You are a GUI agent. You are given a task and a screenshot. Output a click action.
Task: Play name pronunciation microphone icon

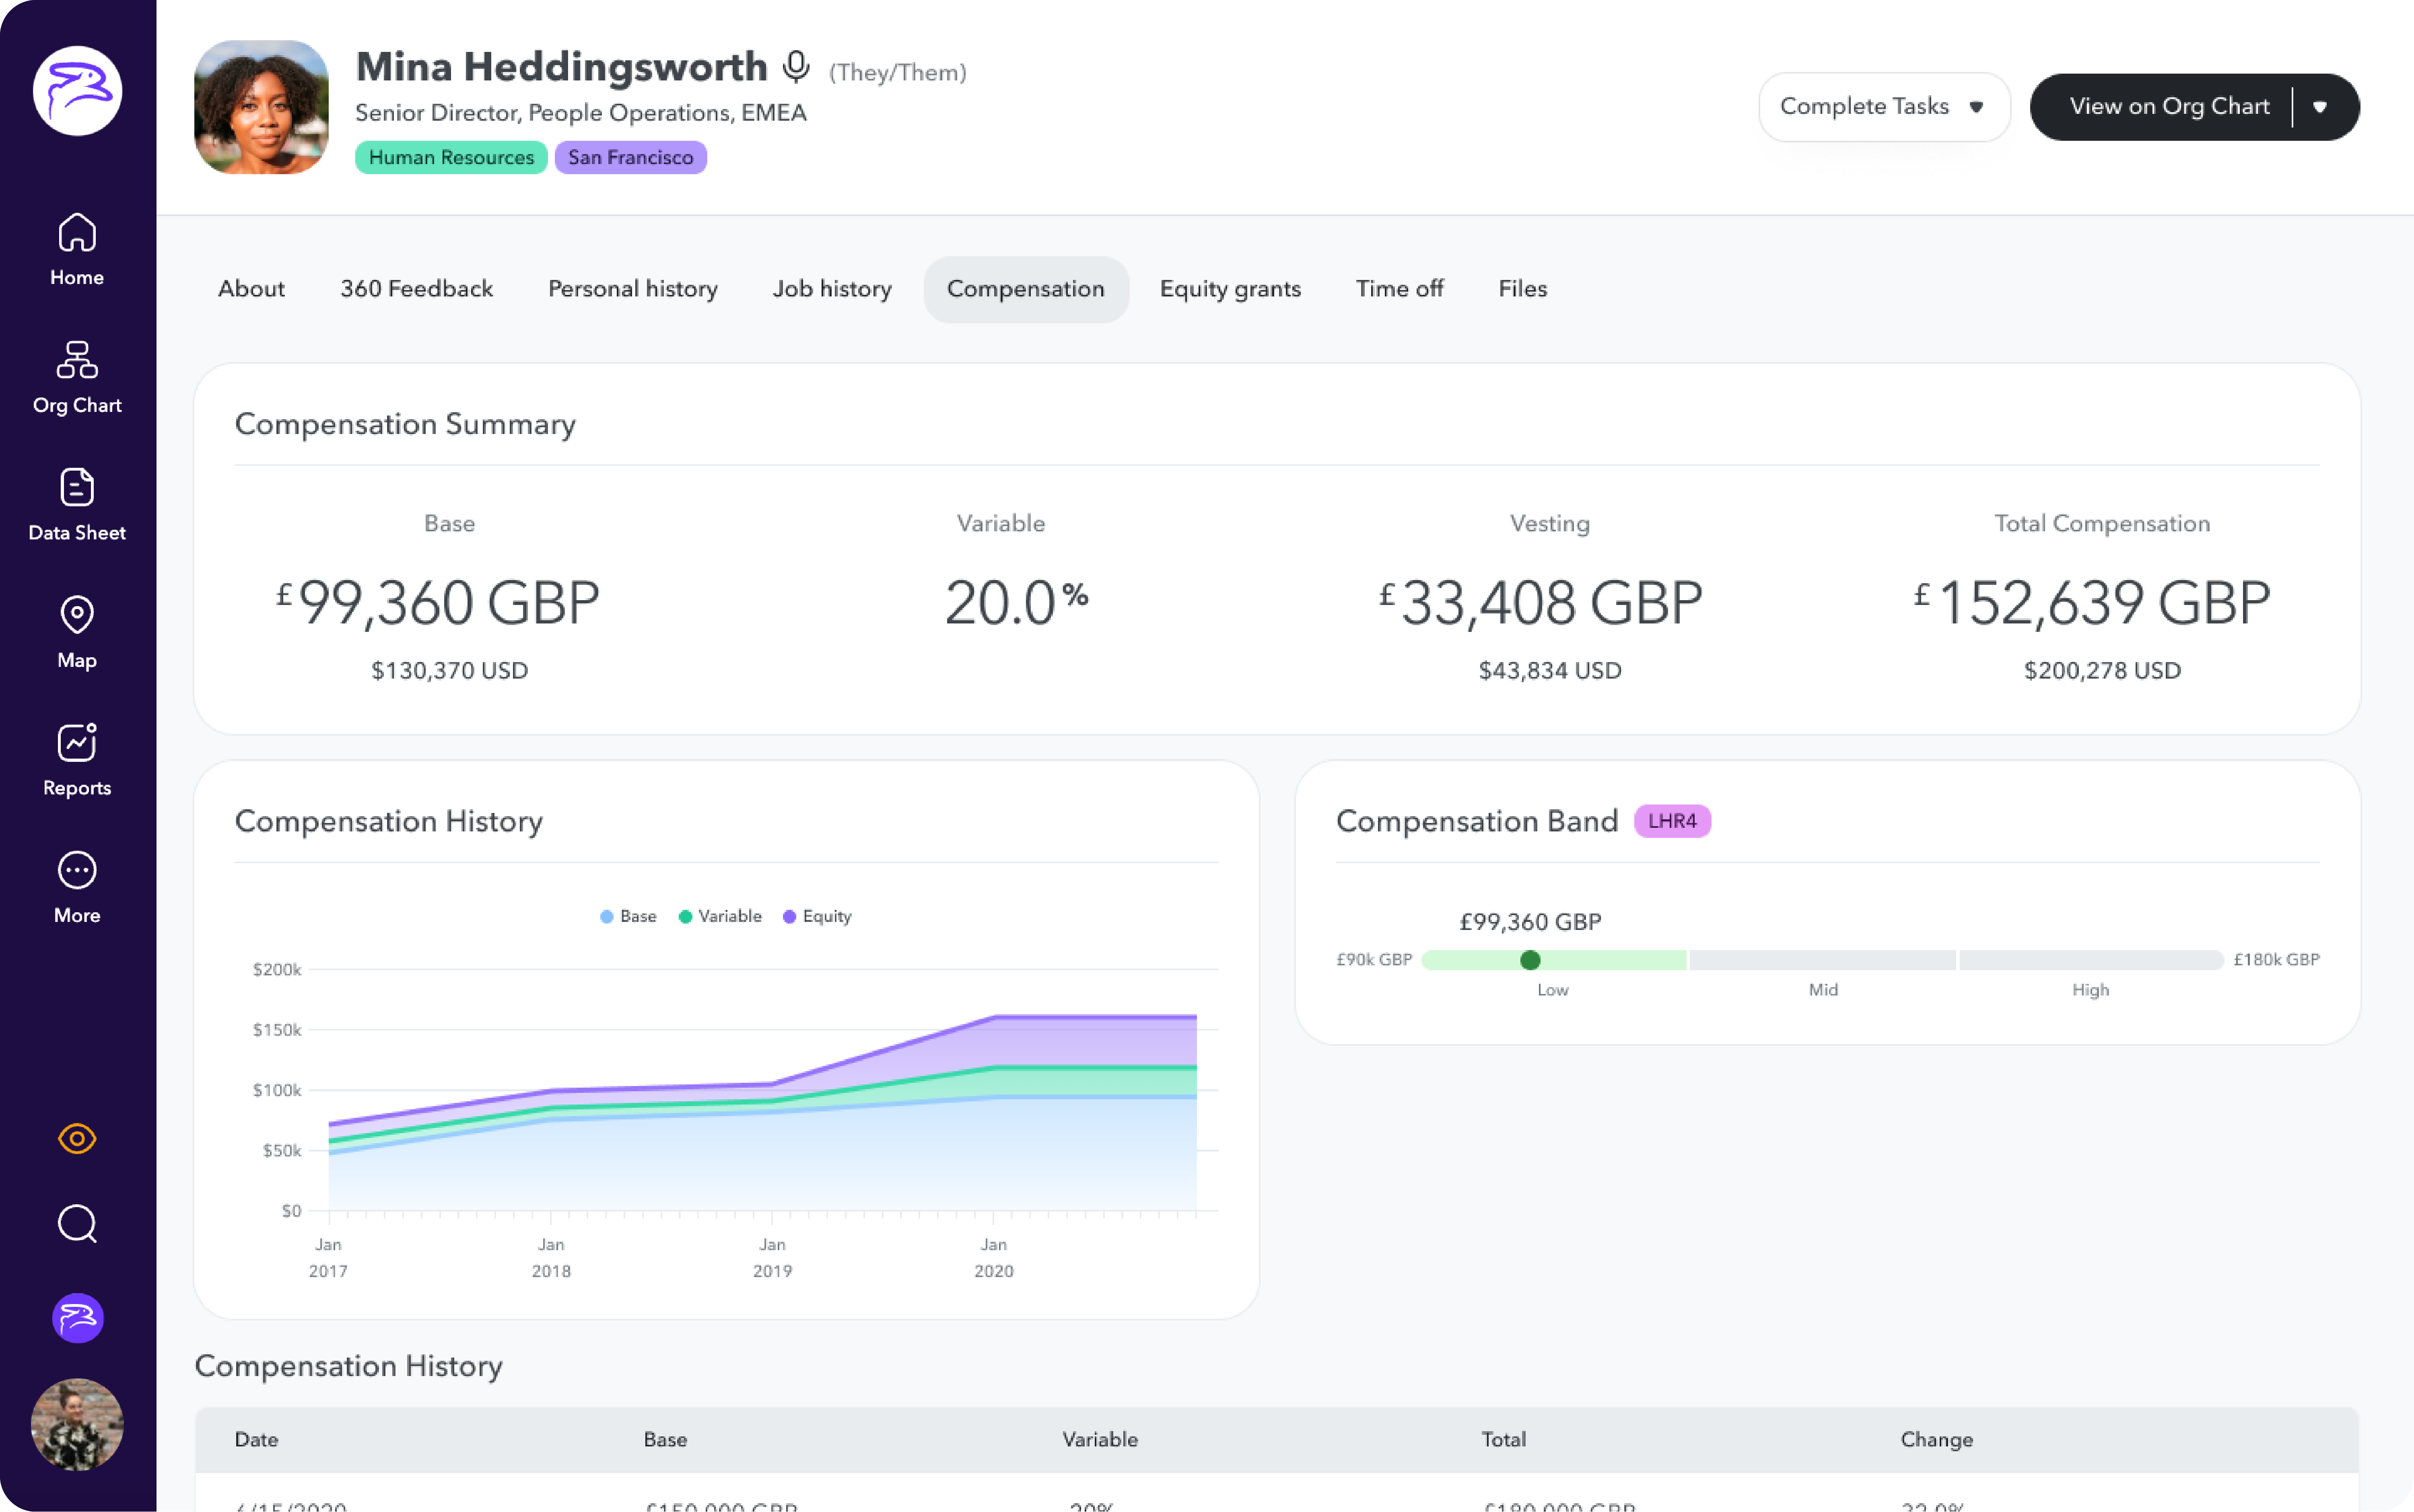point(796,67)
